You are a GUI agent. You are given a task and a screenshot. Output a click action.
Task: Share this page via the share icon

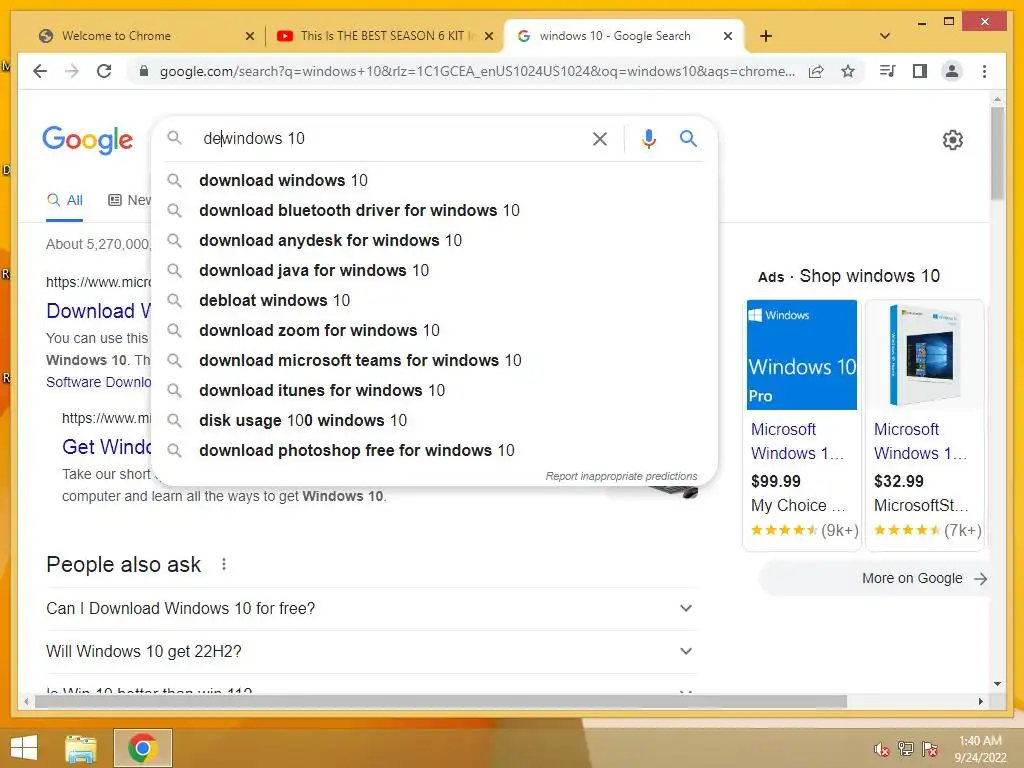point(816,71)
